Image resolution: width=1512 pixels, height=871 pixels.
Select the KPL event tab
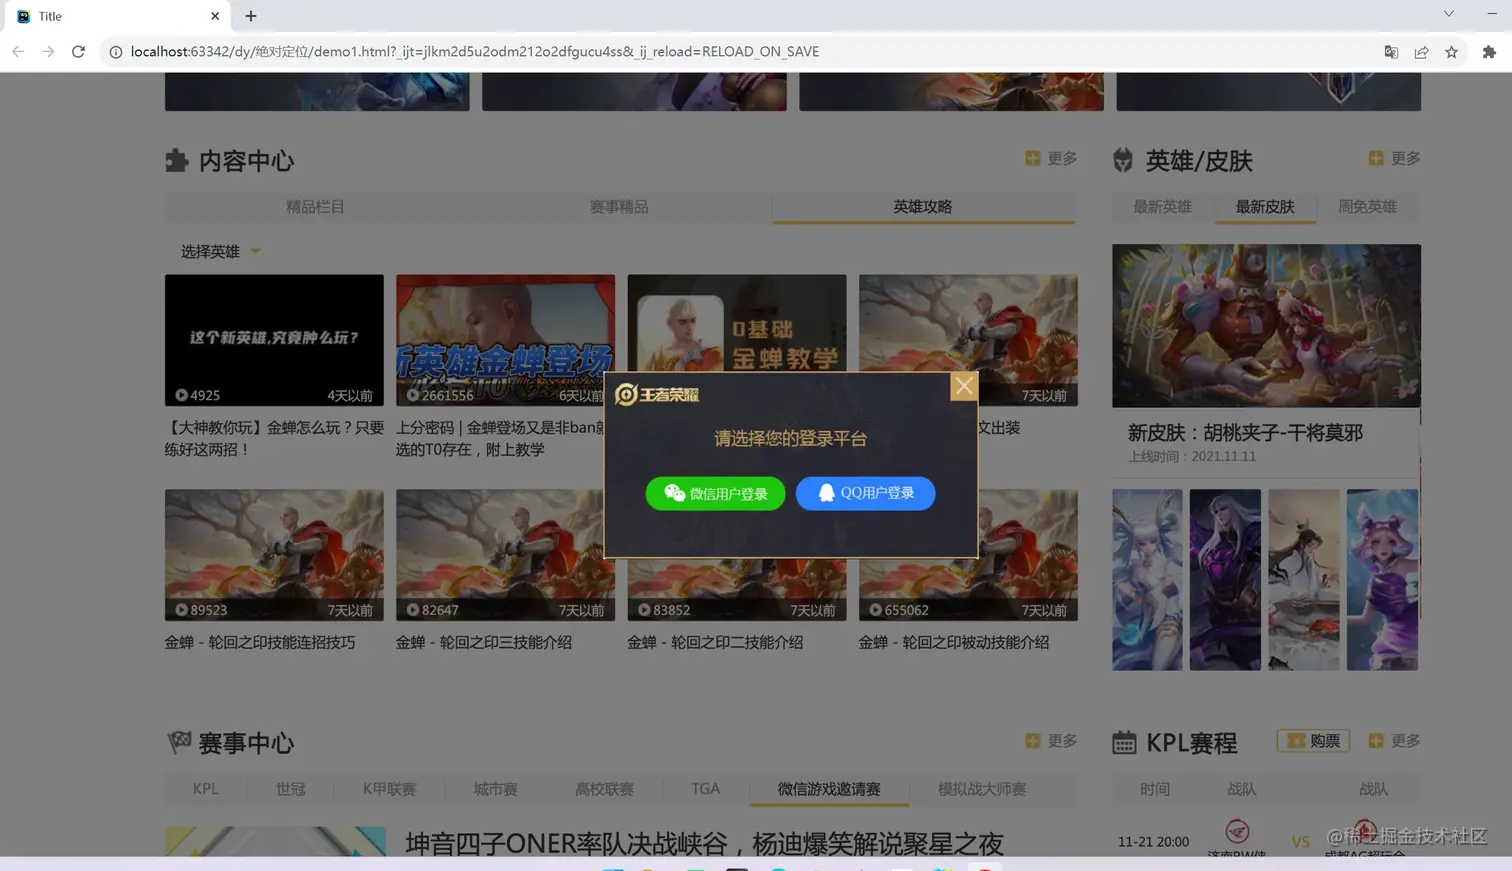[205, 789]
